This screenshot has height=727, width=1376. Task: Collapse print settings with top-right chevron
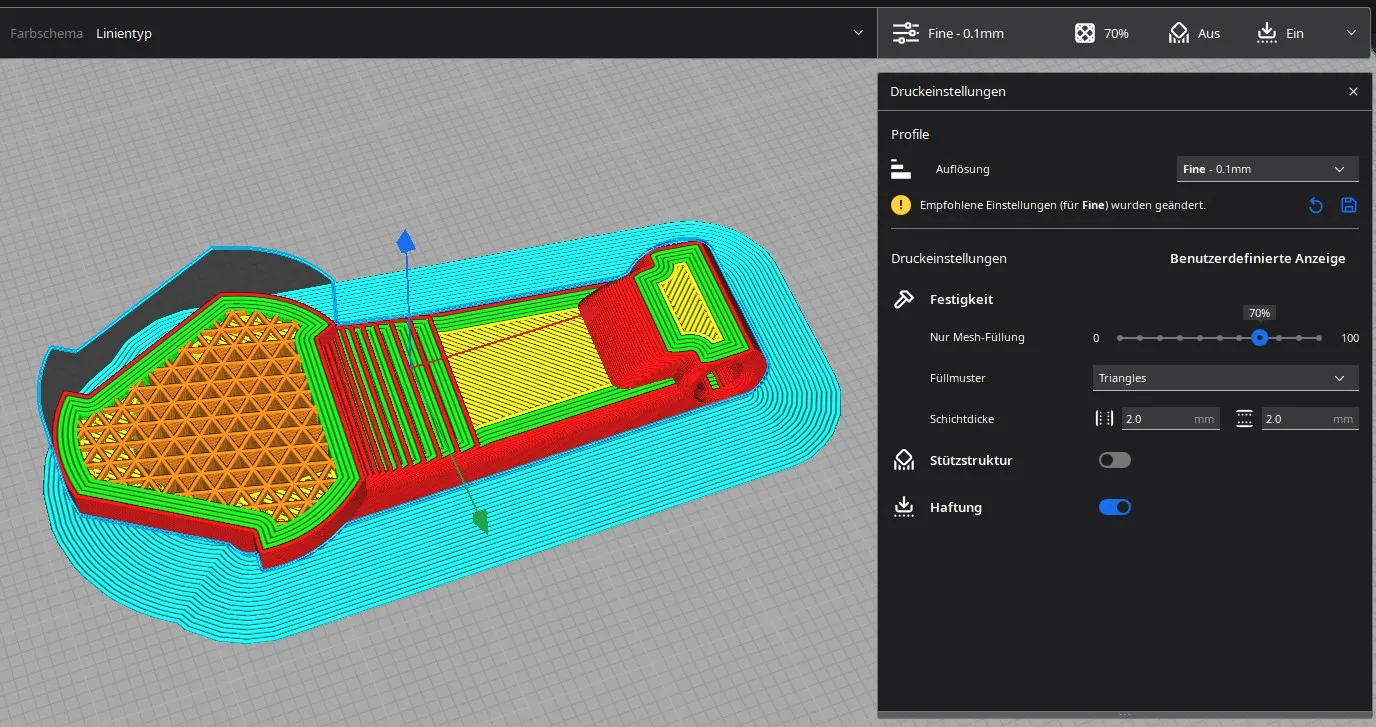[1351, 33]
